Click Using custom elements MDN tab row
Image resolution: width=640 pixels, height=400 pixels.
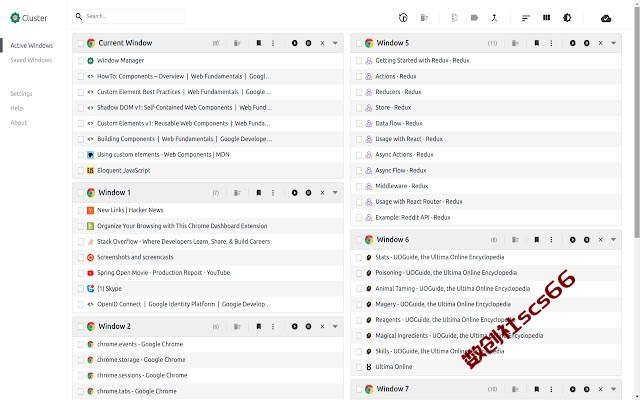point(208,155)
